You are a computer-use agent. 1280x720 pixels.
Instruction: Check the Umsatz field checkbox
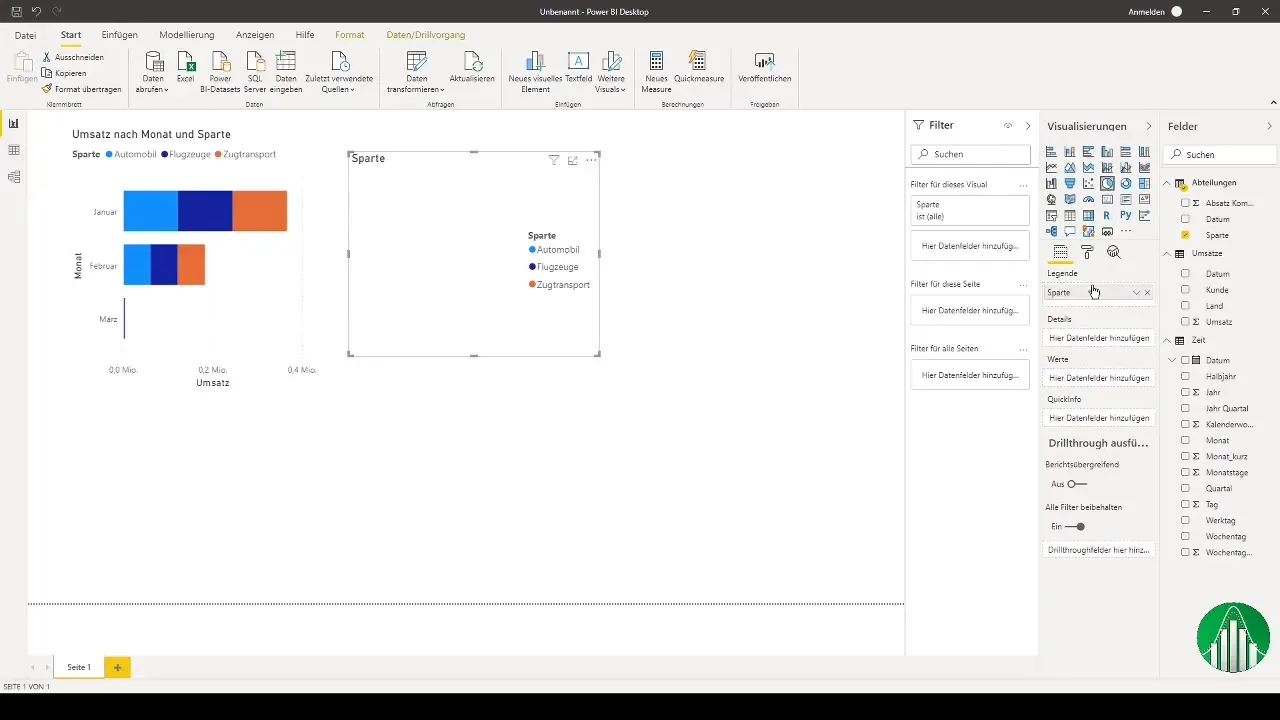[x=1185, y=322]
